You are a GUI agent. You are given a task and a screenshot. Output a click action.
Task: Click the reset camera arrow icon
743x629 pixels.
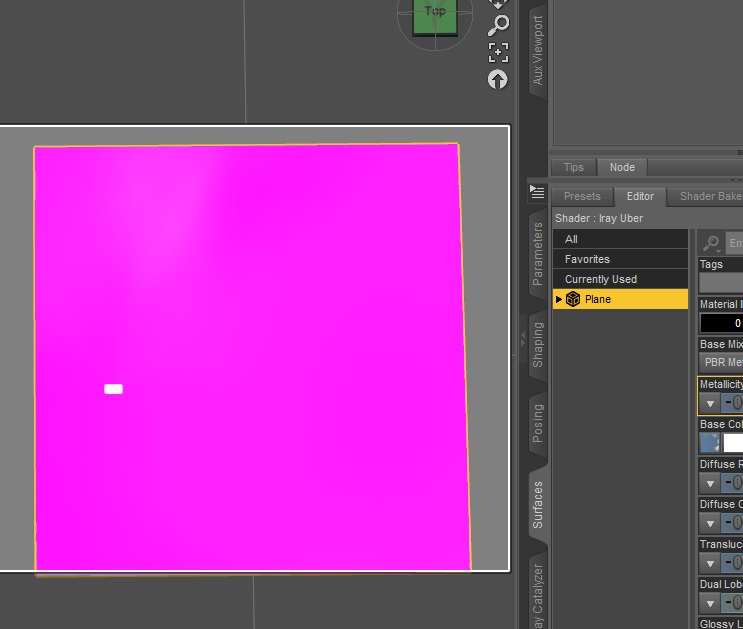click(x=498, y=80)
